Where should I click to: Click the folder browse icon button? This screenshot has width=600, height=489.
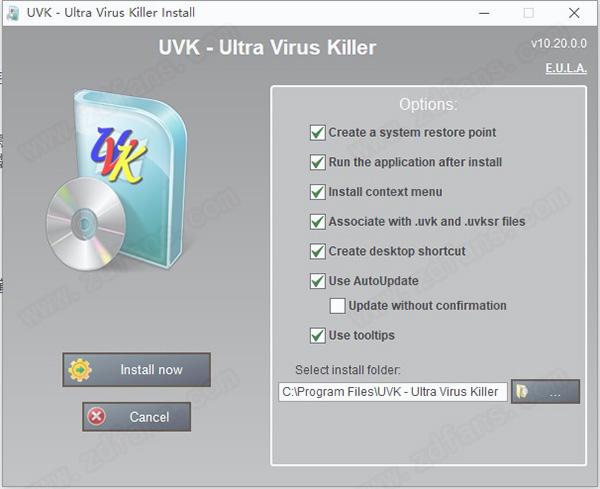[x=545, y=391]
